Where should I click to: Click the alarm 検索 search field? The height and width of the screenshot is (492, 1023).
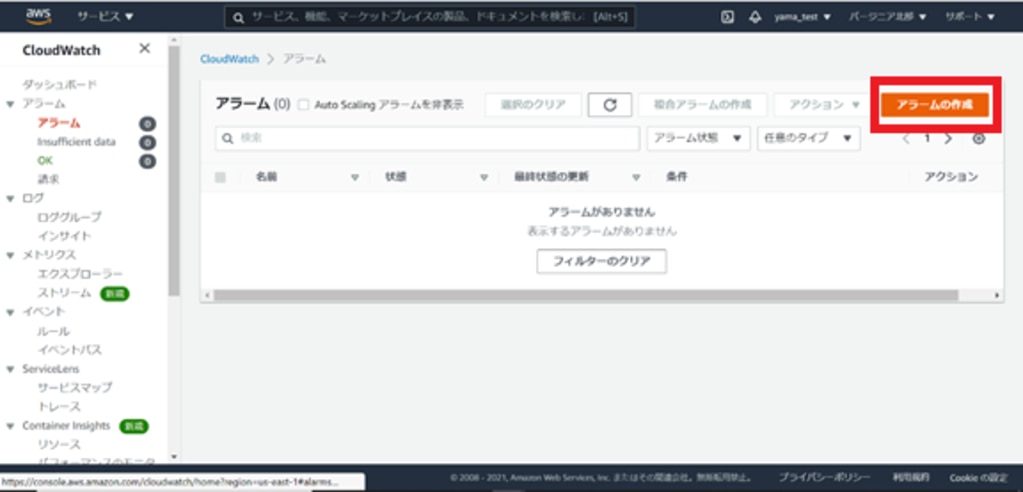(430, 138)
